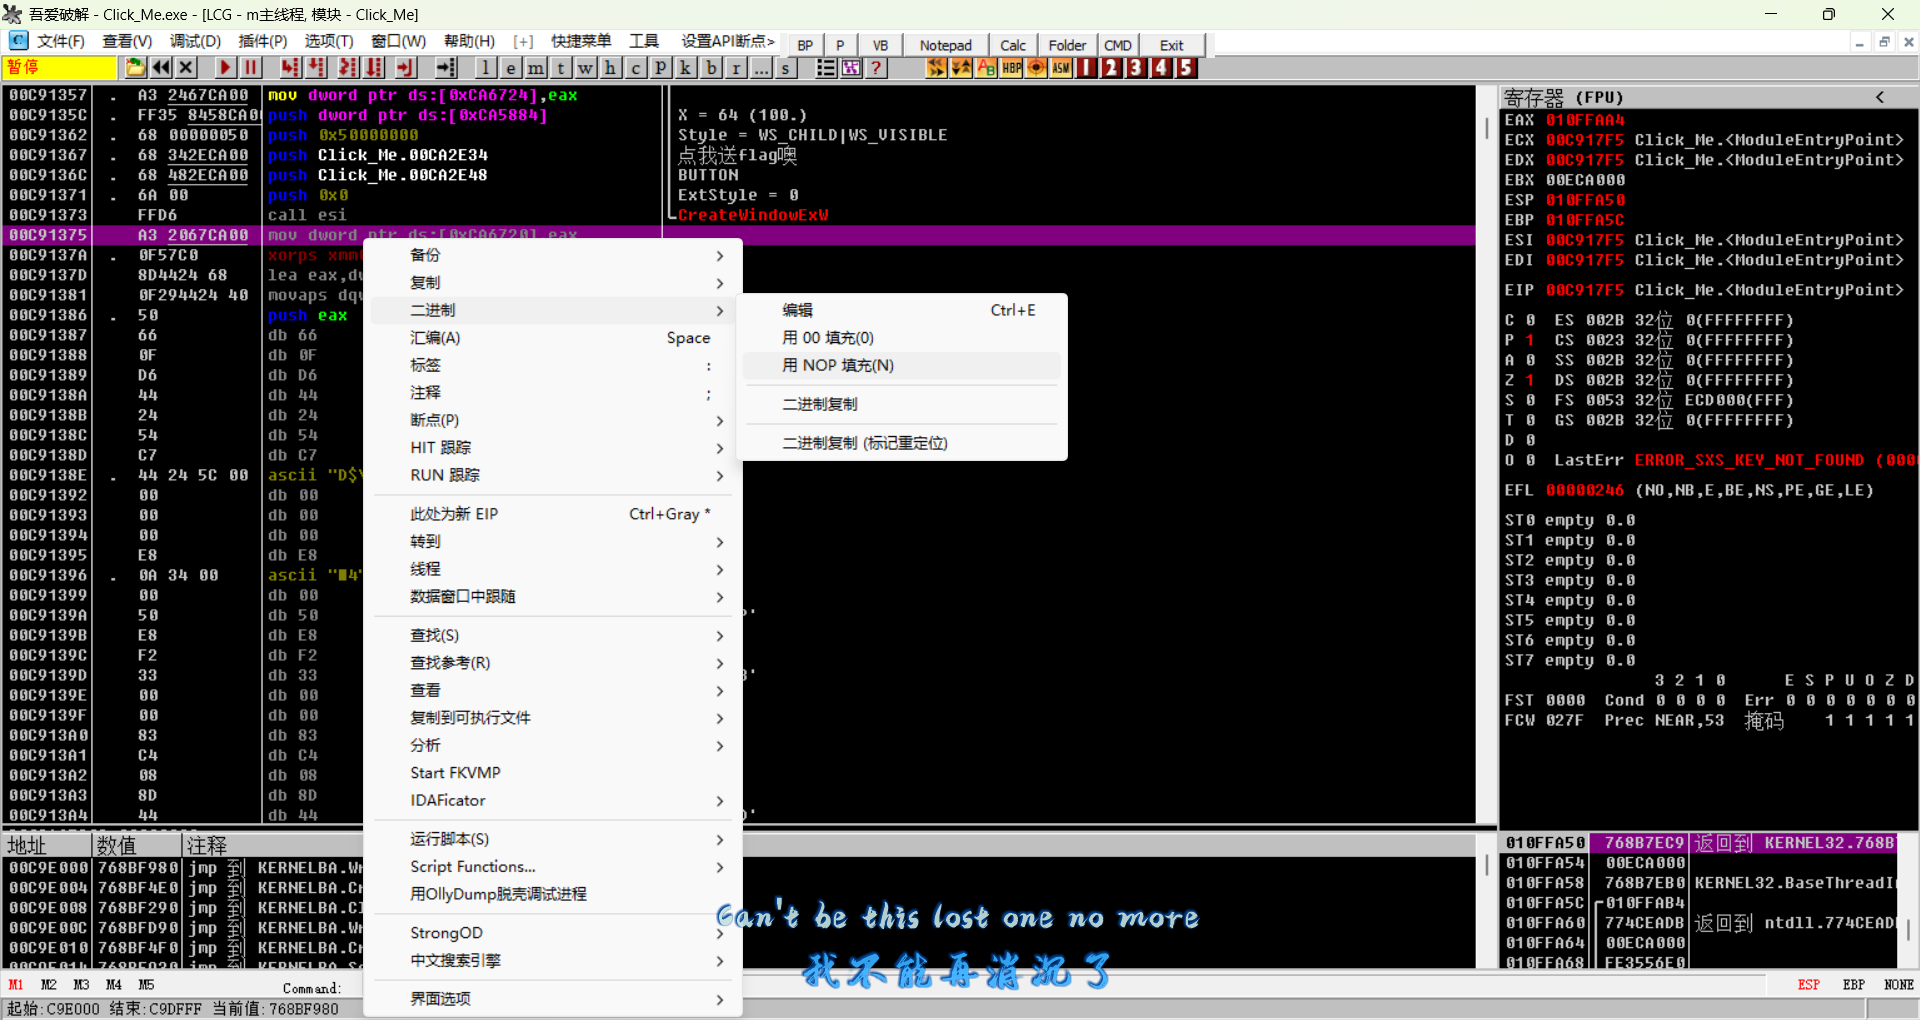Click the Folder shortcut button
This screenshot has height=1020, width=1920.
pos(1067,45)
